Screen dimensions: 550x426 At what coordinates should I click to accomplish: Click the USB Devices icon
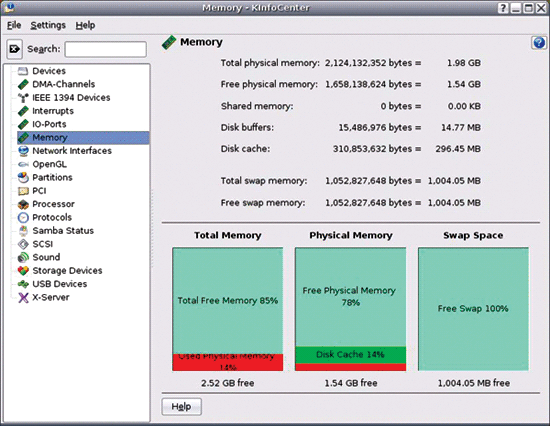tap(23, 284)
